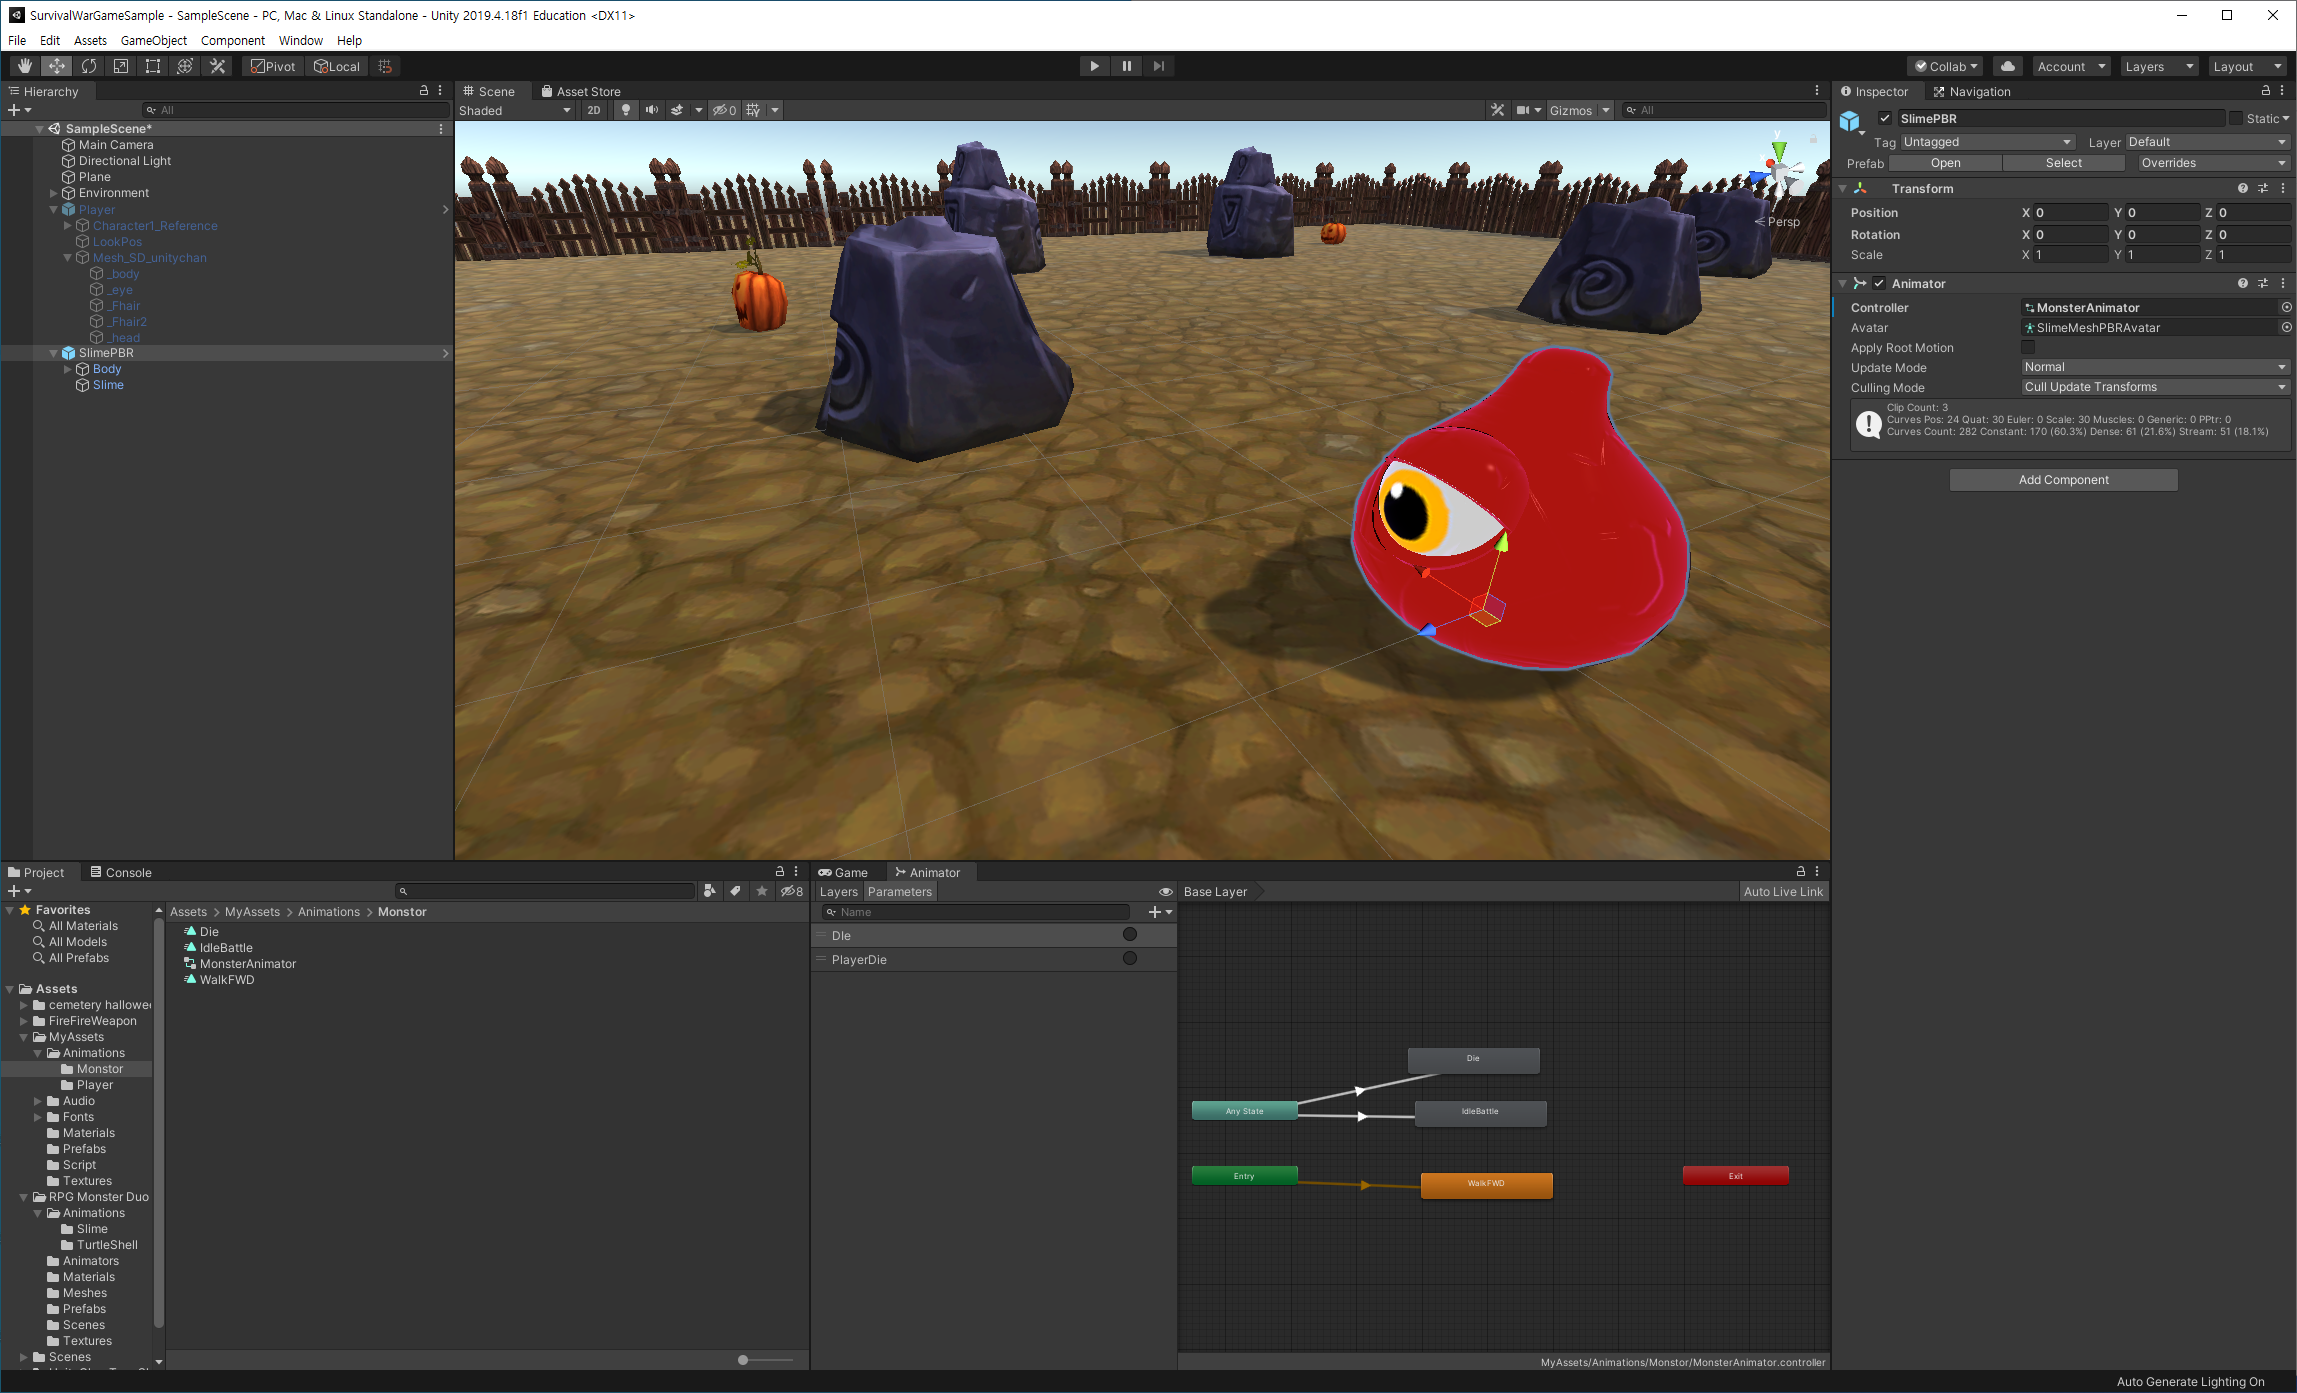Image resolution: width=2297 pixels, height=1393 pixels.
Task: Open the Culling Mode dropdown
Action: point(2155,387)
